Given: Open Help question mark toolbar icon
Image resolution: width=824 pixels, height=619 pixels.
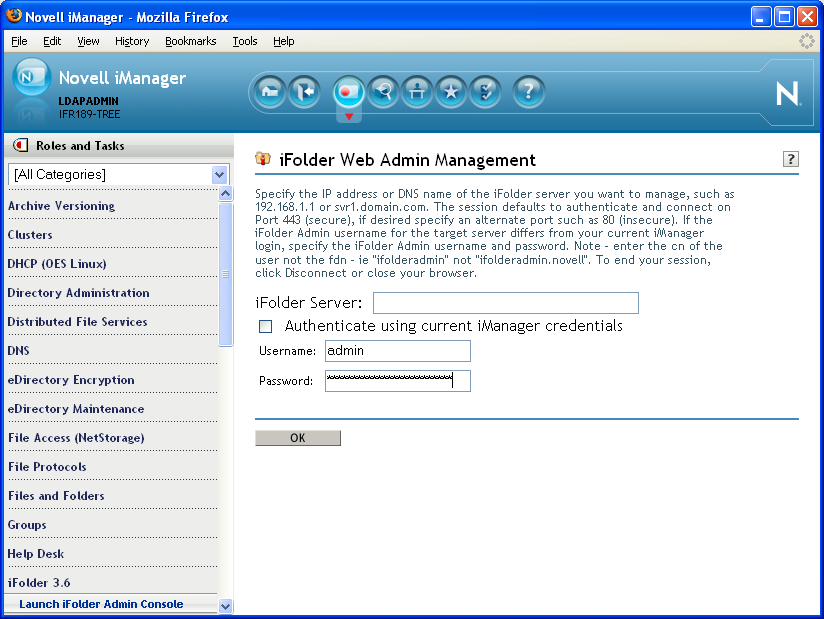Looking at the screenshot, I should (529, 92).
